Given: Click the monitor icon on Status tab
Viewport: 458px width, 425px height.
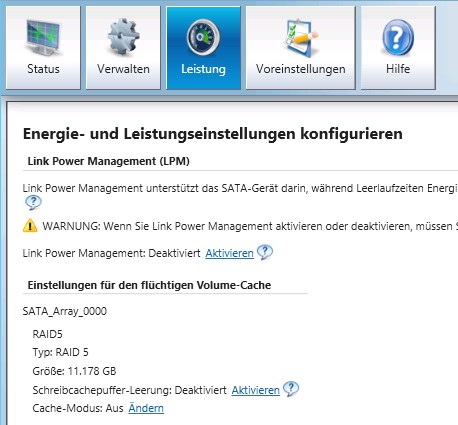Looking at the screenshot, I should [x=43, y=37].
